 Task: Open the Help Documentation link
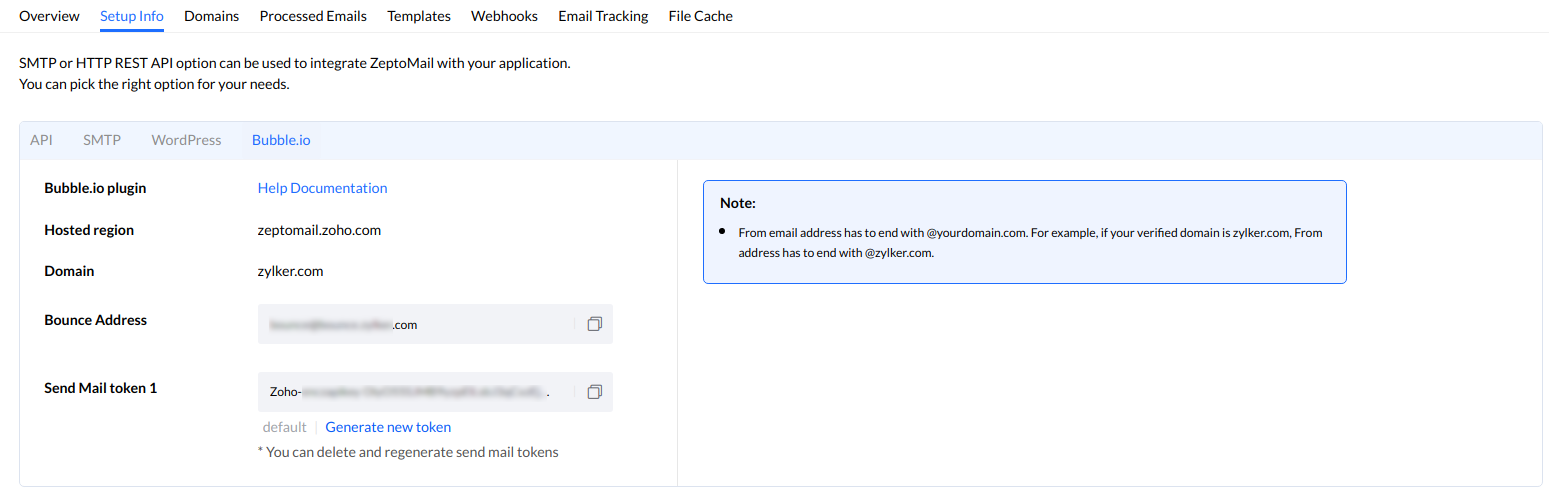pos(322,188)
